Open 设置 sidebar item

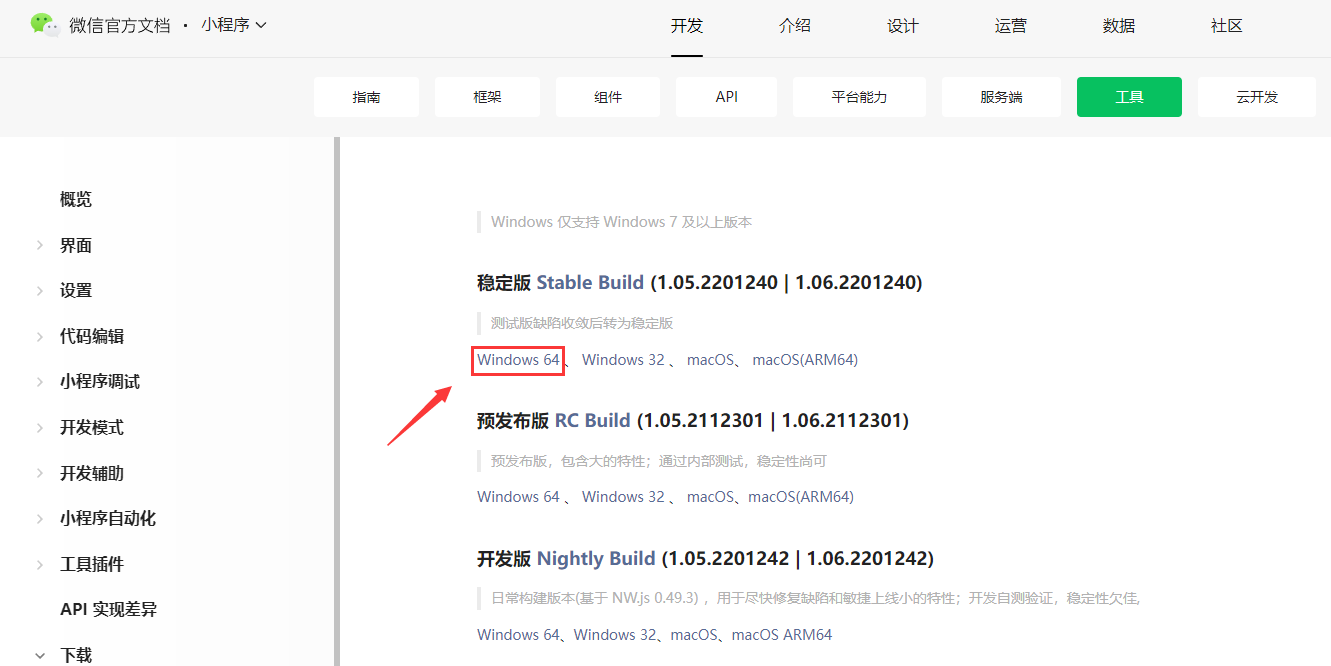[x=76, y=291]
